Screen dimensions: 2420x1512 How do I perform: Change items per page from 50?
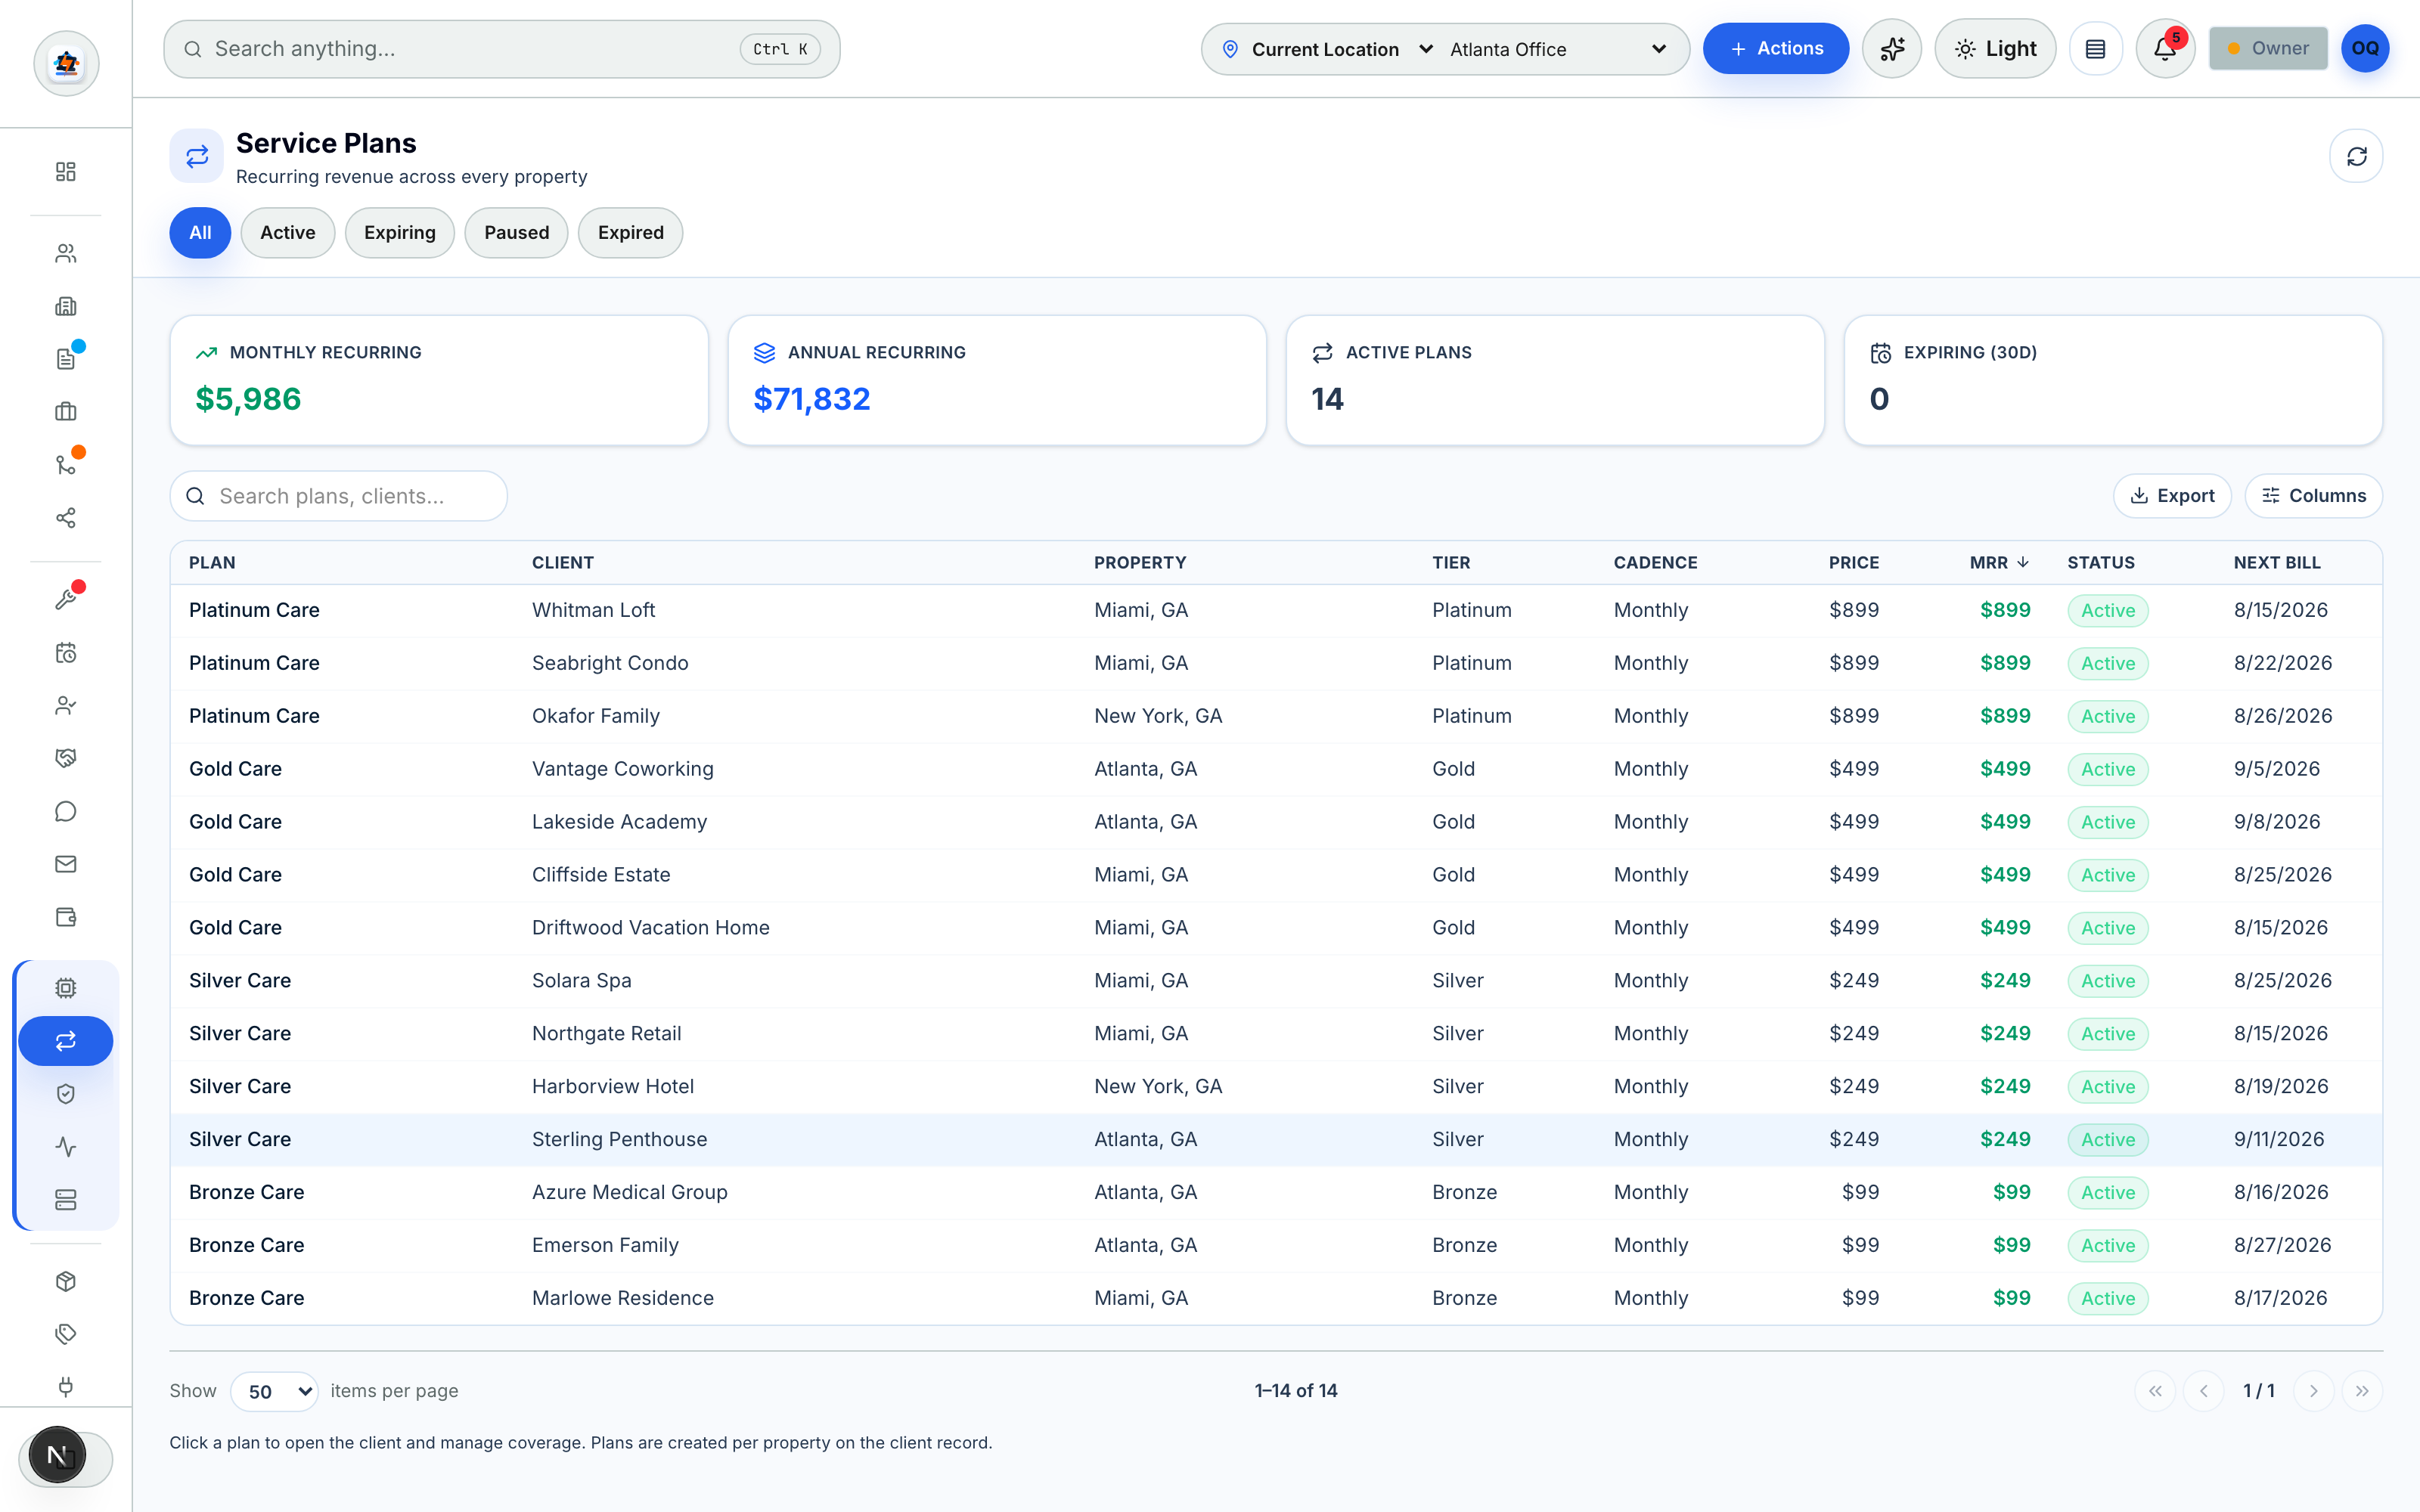click(x=275, y=1391)
